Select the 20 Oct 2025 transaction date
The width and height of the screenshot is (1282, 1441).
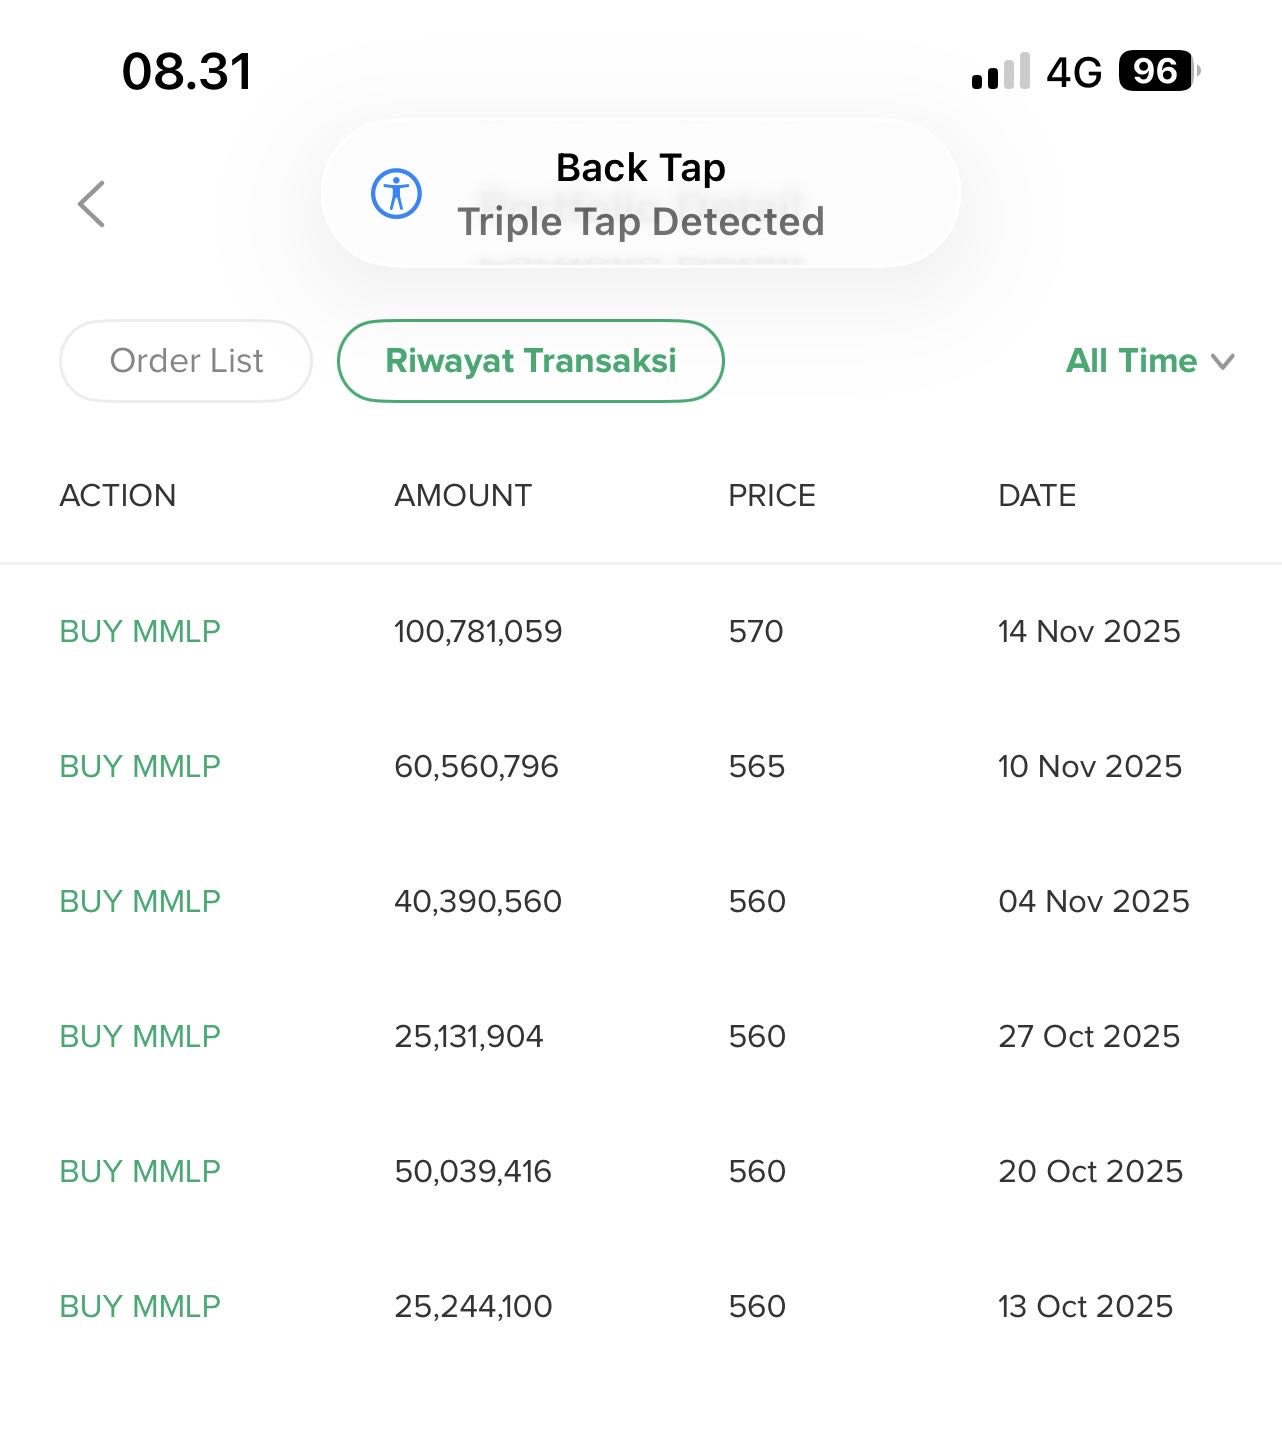pyautogui.click(x=1090, y=1171)
